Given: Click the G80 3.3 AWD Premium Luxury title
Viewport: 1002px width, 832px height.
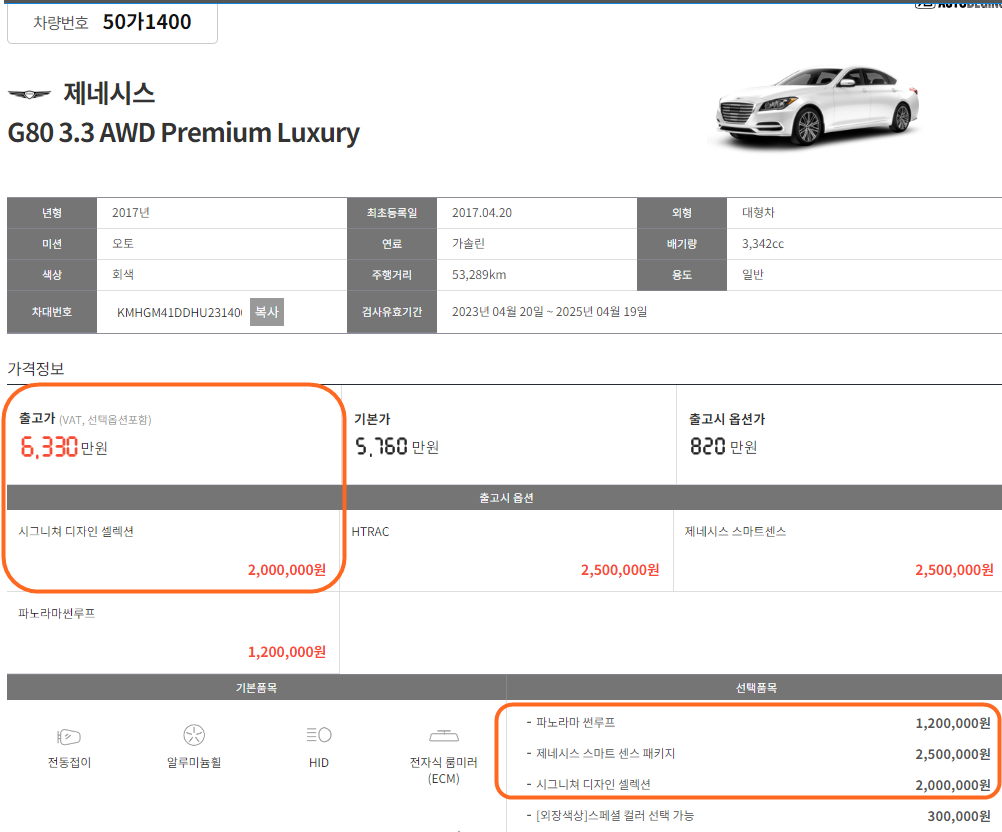Looking at the screenshot, I should click(x=183, y=133).
